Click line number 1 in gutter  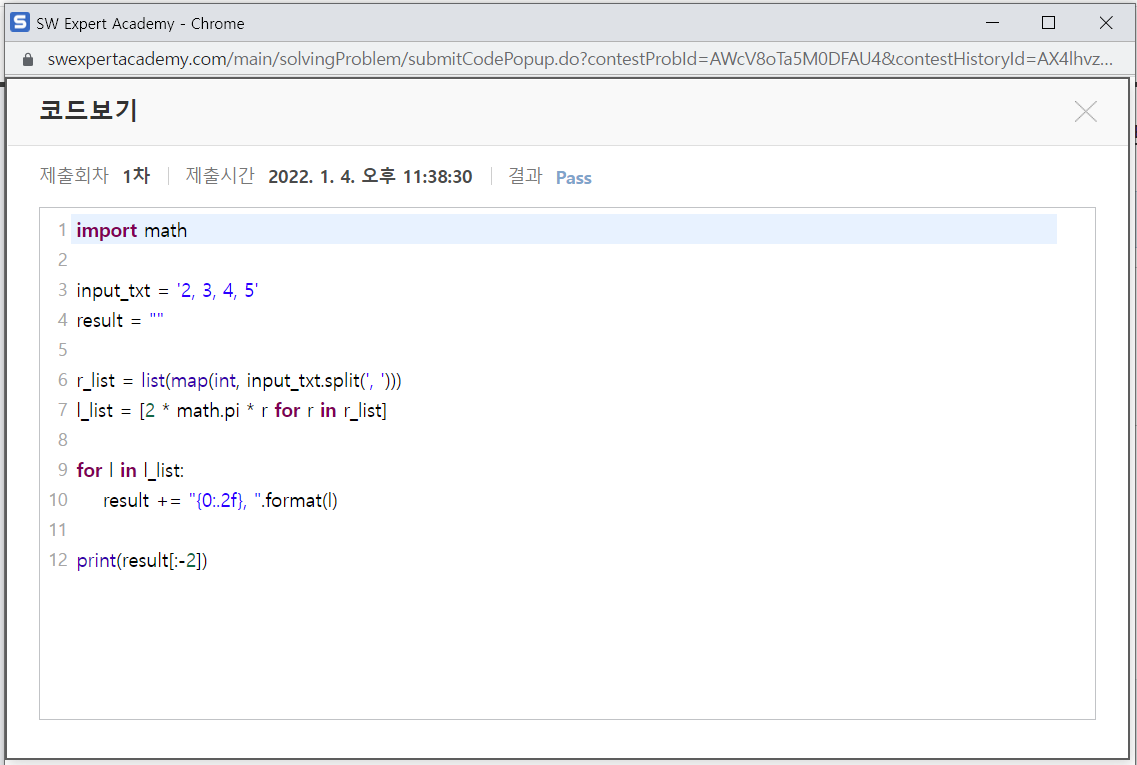tap(62, 231)
